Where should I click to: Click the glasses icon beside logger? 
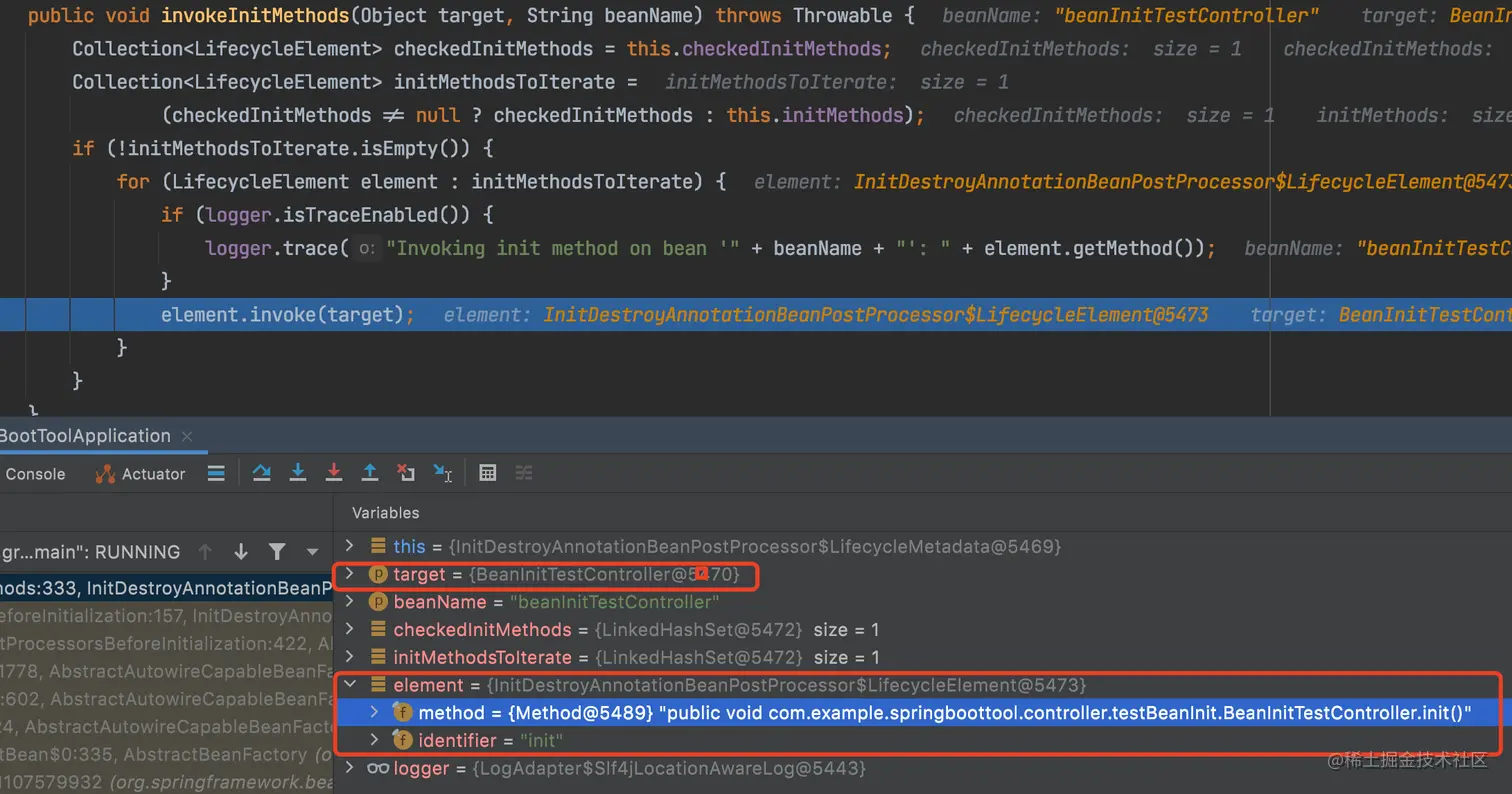click(378, 768)
